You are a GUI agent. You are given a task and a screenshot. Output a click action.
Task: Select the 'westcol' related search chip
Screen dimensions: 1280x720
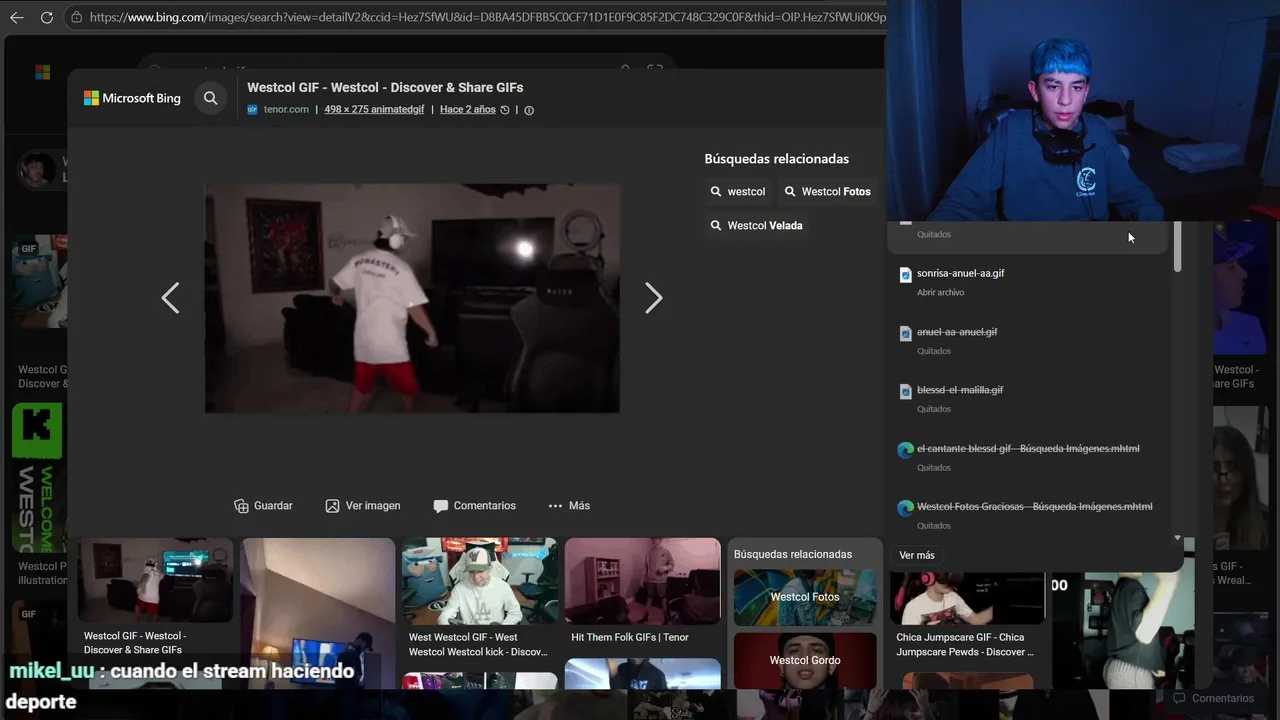pos(738,191)
